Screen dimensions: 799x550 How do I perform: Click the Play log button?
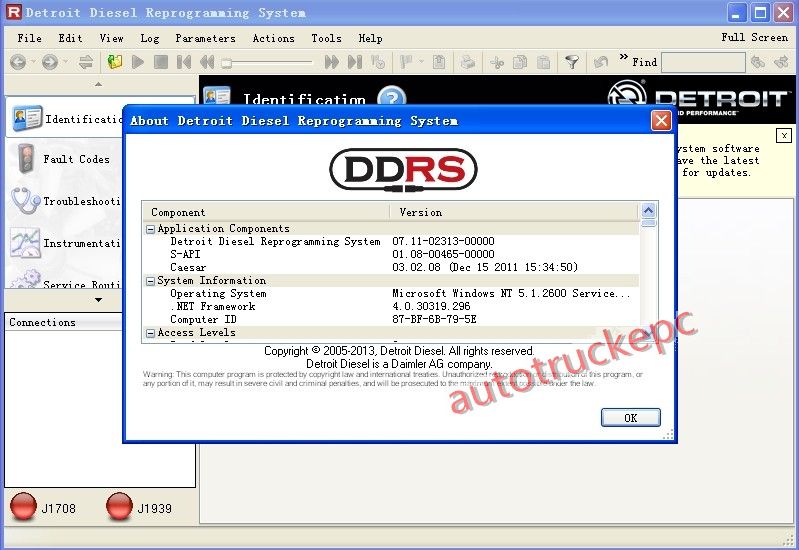(x=138, y=62)
